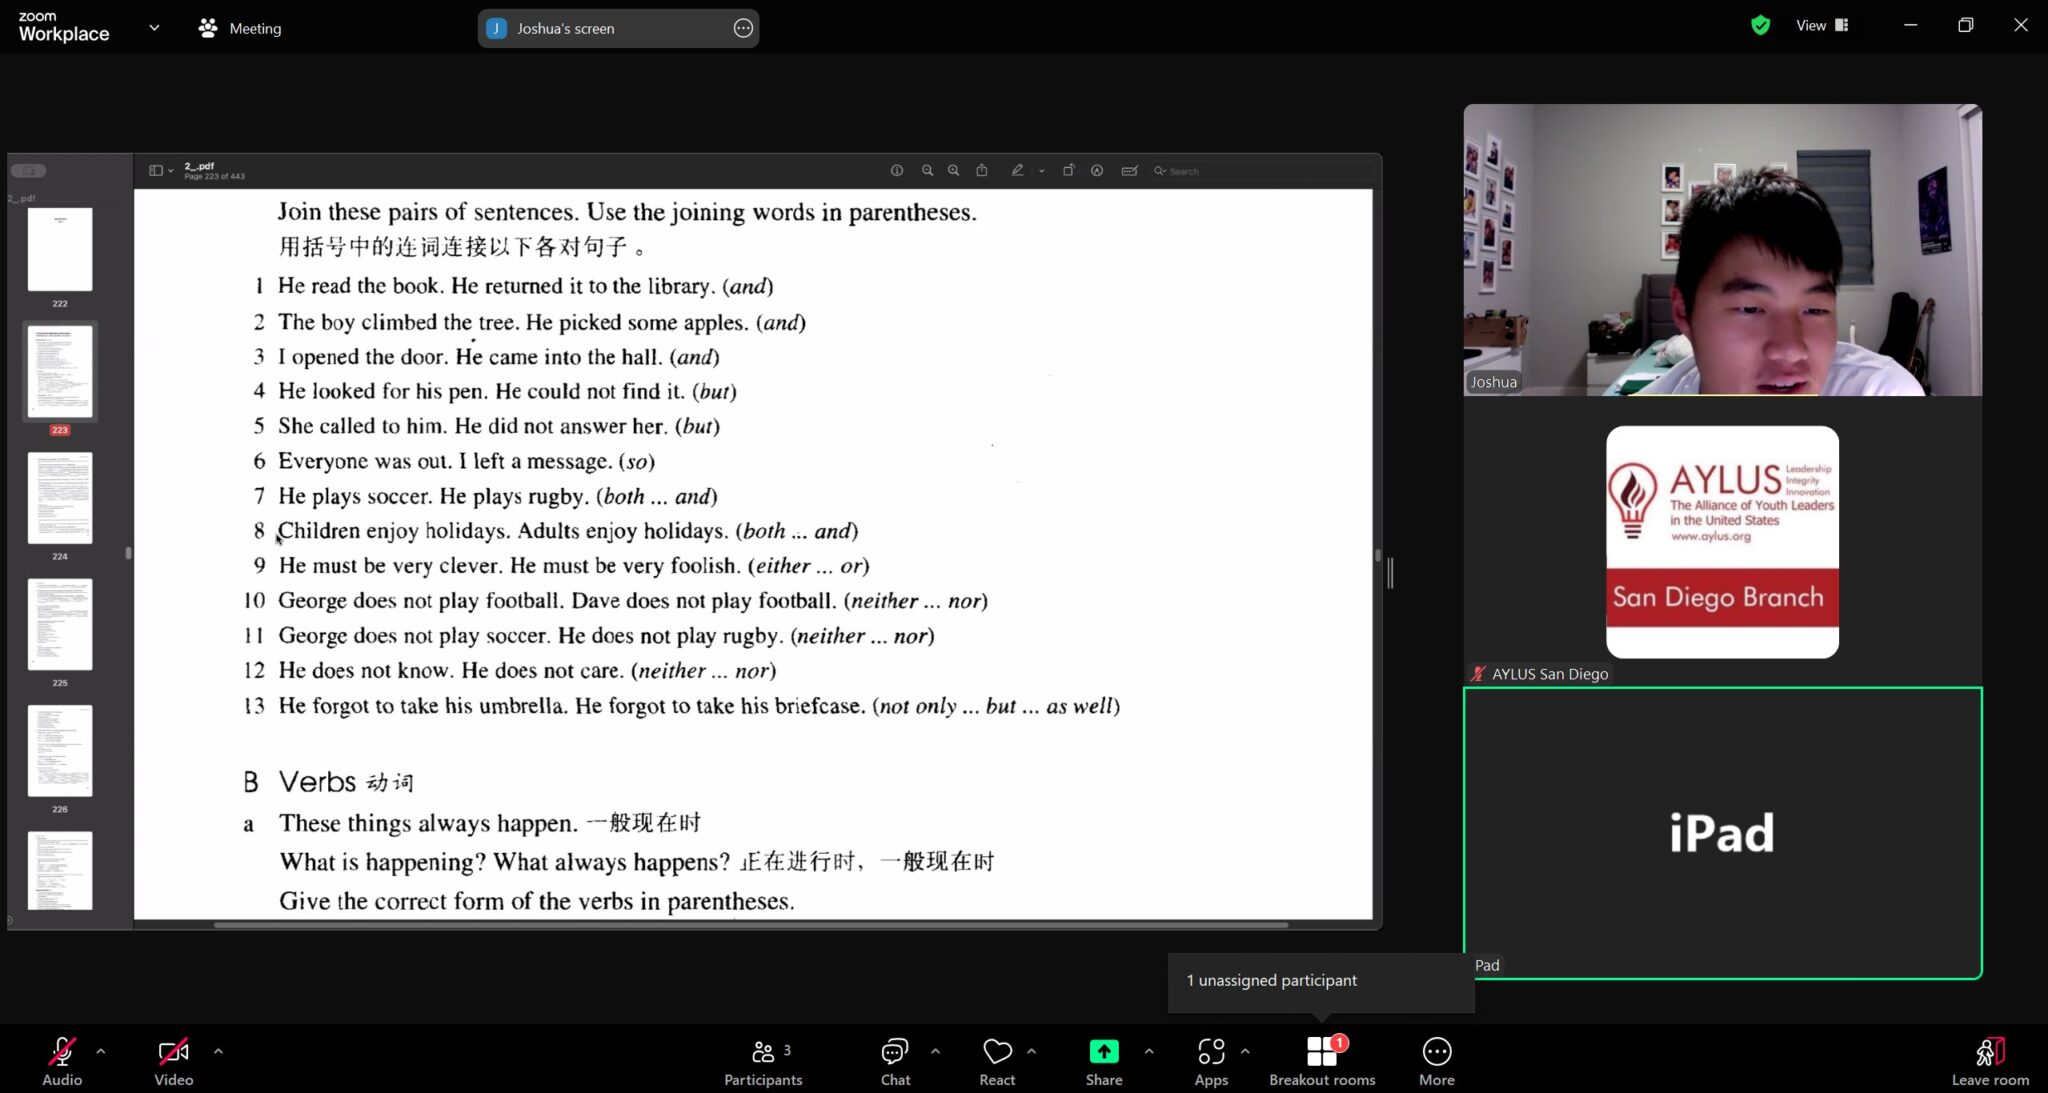Open Joshua's screen share options ellipsis
The height and width of the screenshot is (1093, 2048).
743,28
